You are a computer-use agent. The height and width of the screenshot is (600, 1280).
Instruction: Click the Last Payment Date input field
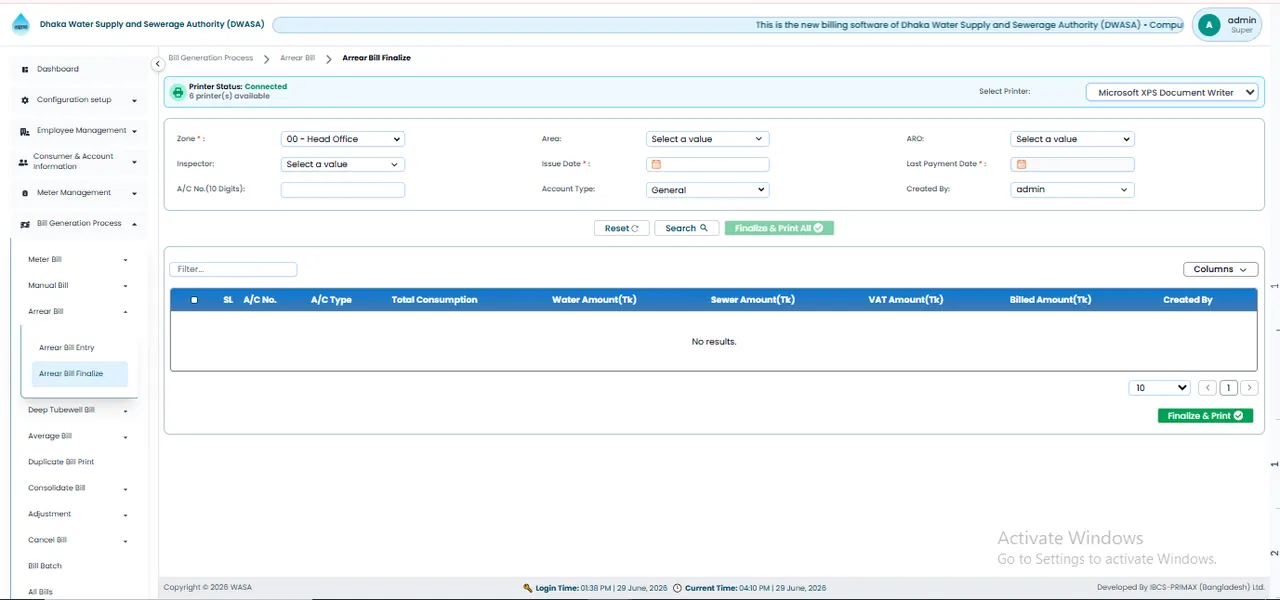coord(1072,164)
